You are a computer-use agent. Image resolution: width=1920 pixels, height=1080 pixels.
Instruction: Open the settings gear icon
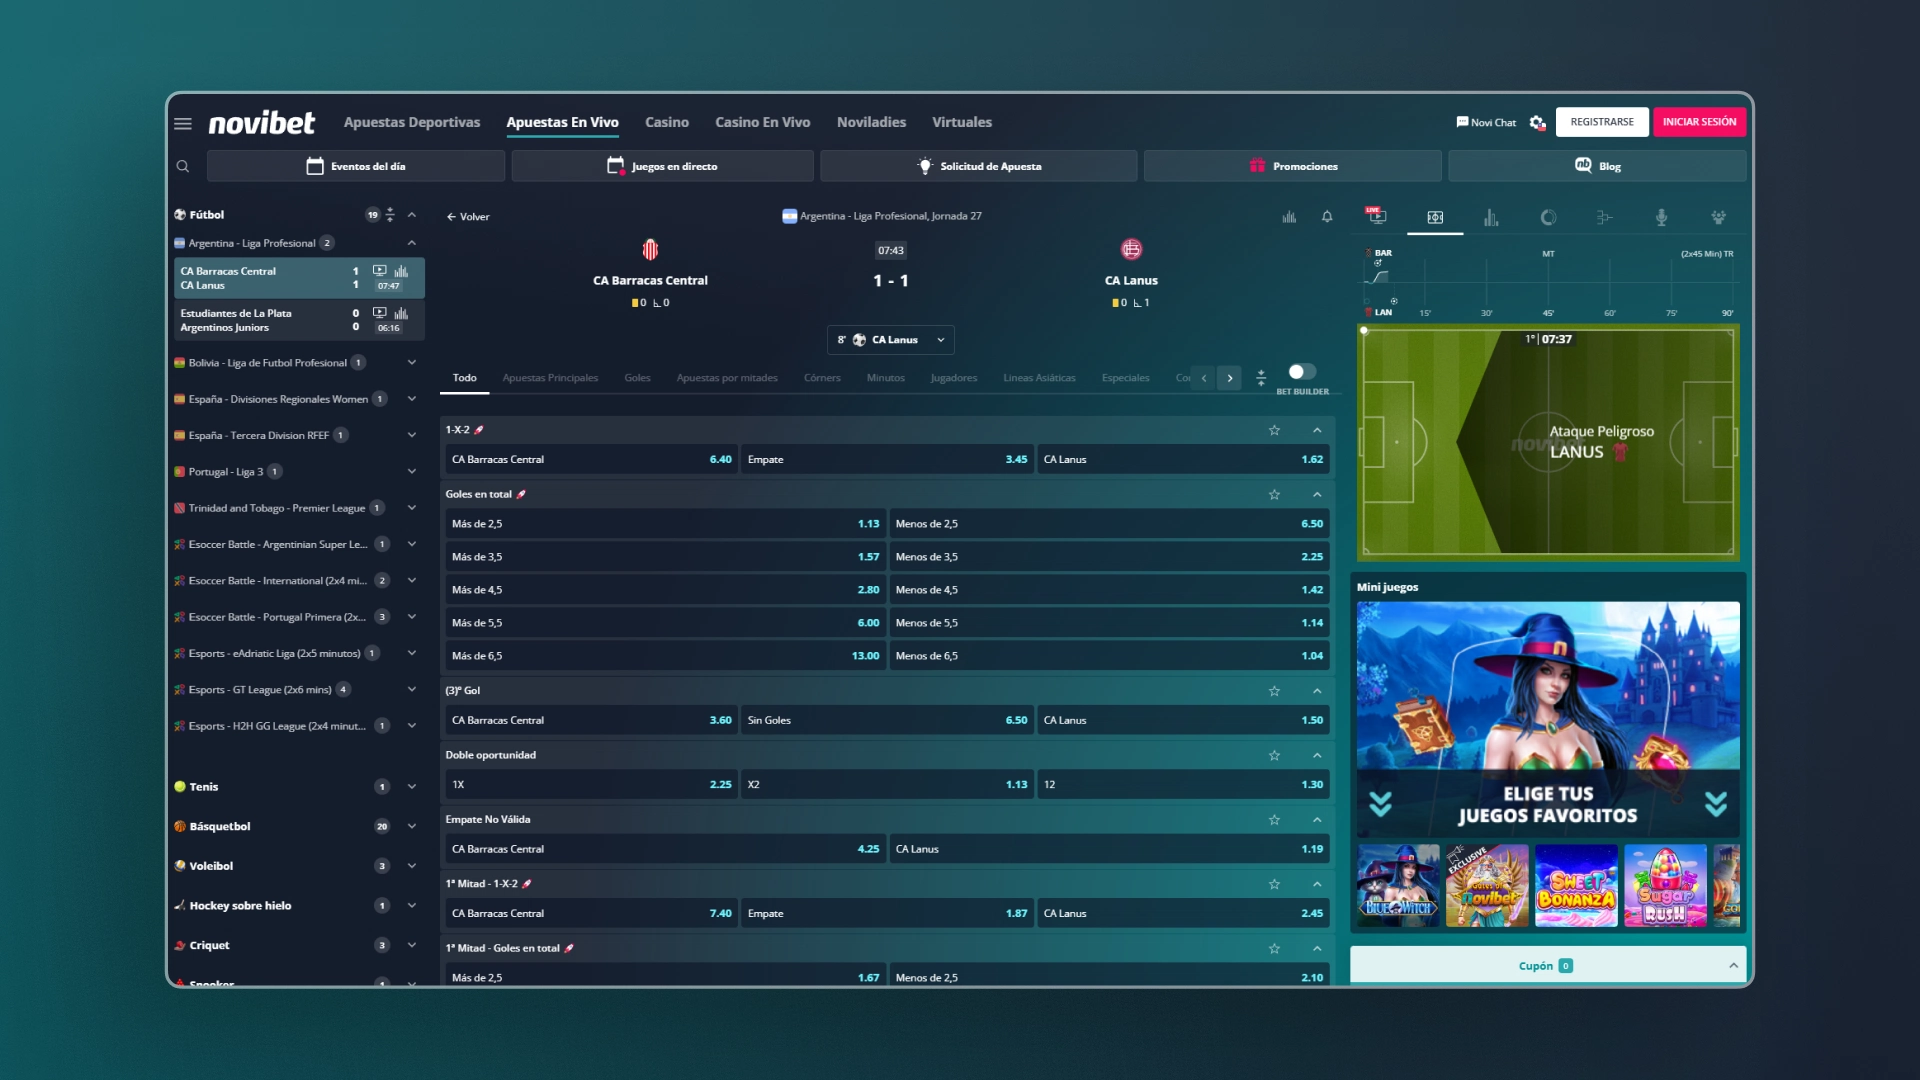pyautogui.click(x=1537, y=123)
